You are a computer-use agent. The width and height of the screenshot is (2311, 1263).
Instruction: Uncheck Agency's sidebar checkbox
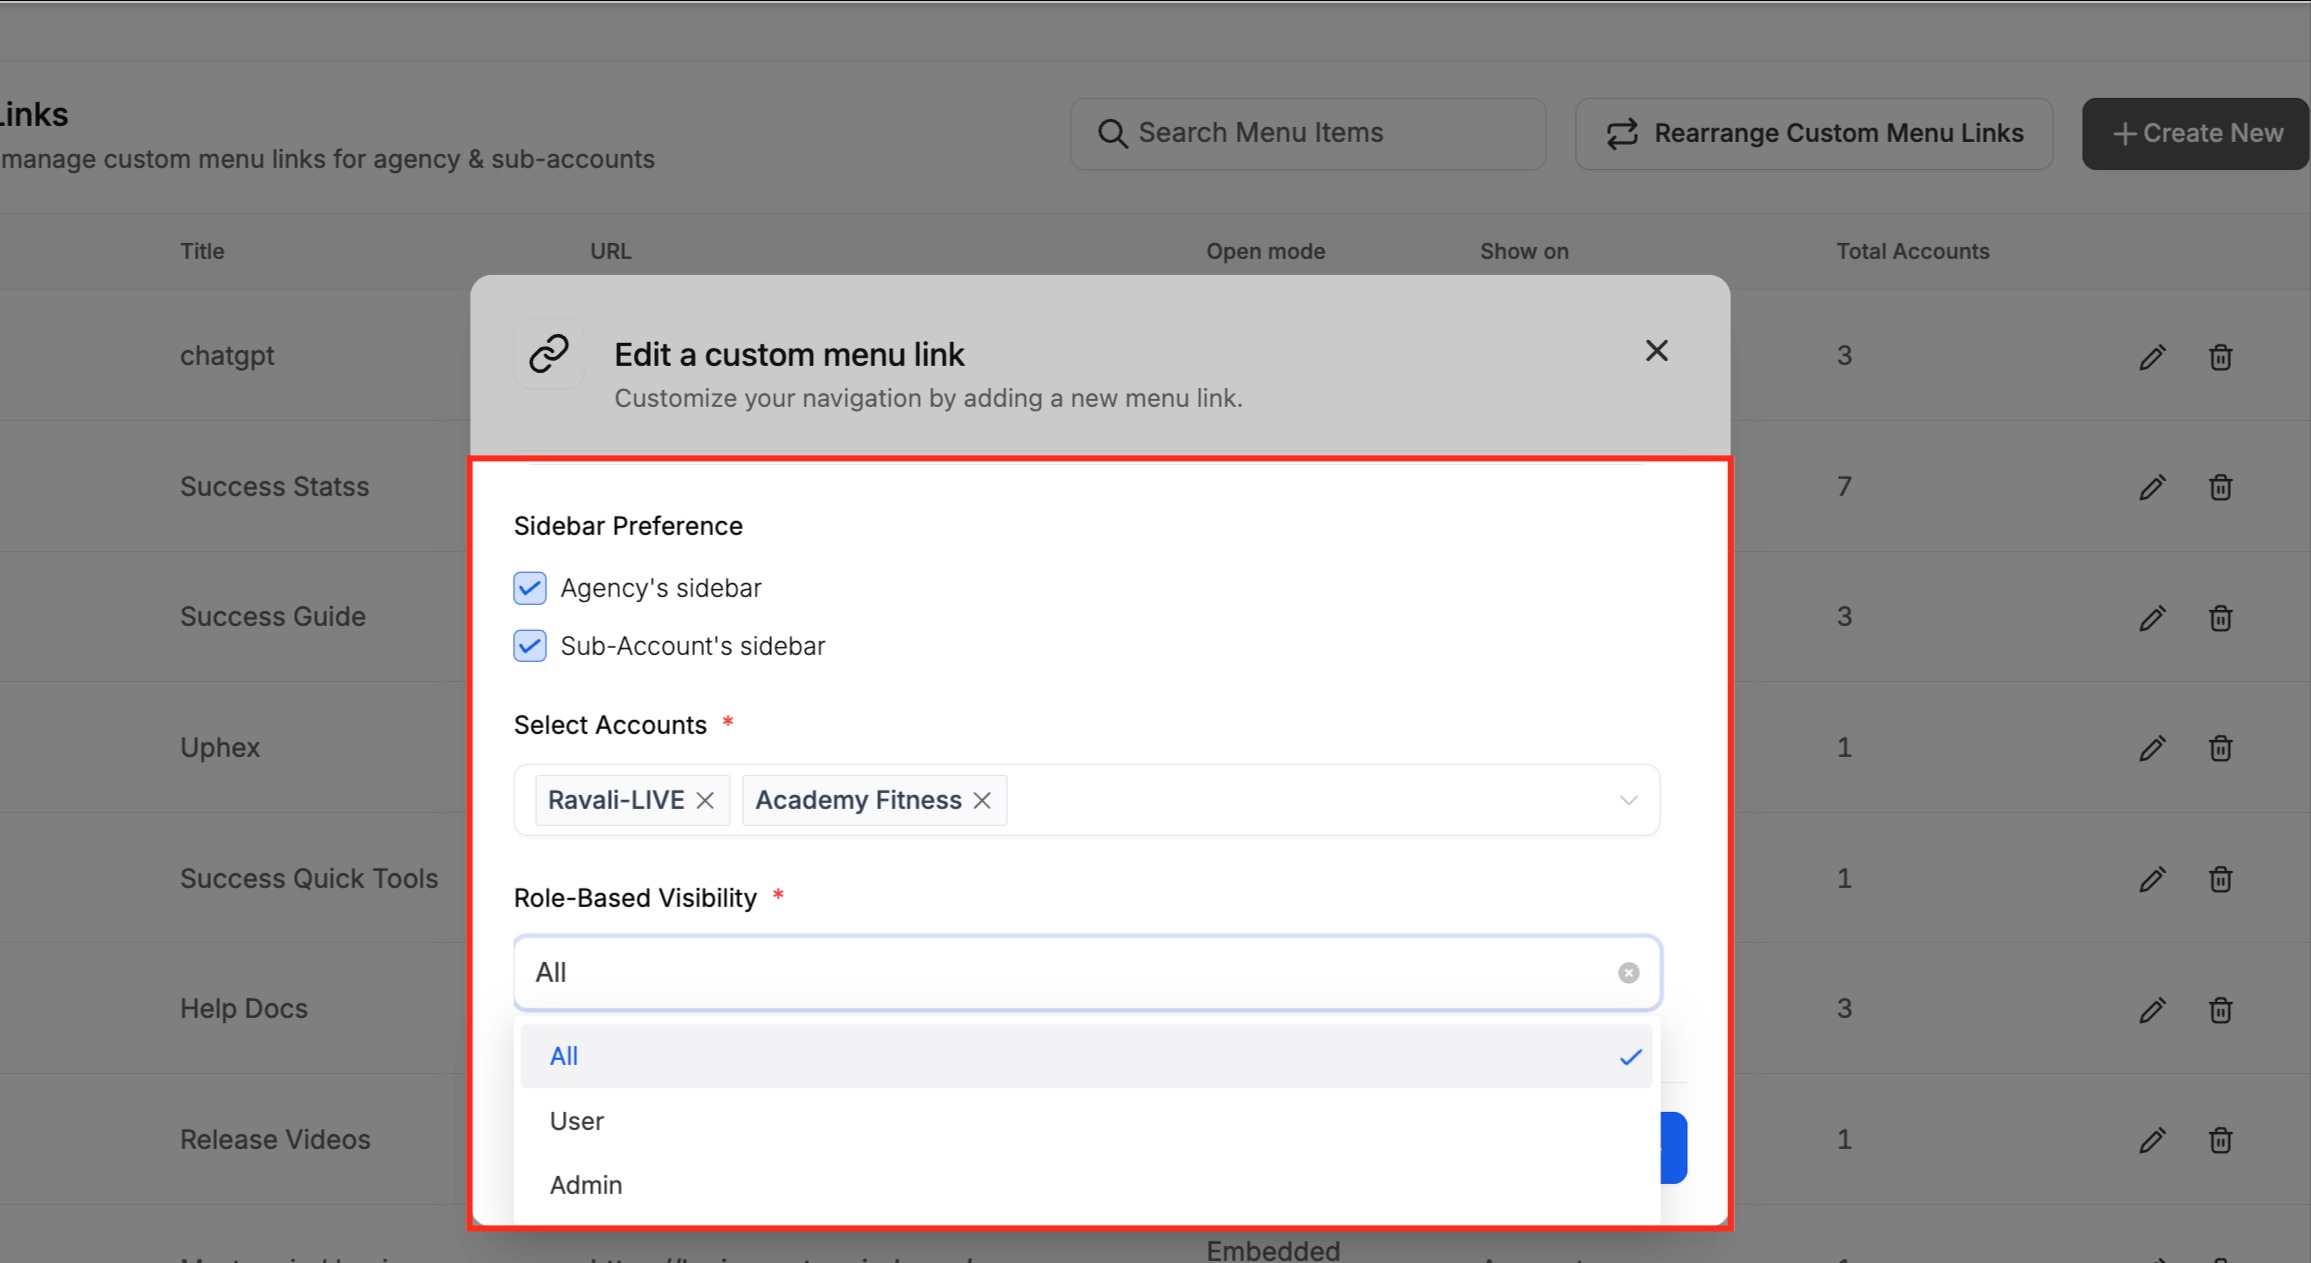tap(530, 588)
